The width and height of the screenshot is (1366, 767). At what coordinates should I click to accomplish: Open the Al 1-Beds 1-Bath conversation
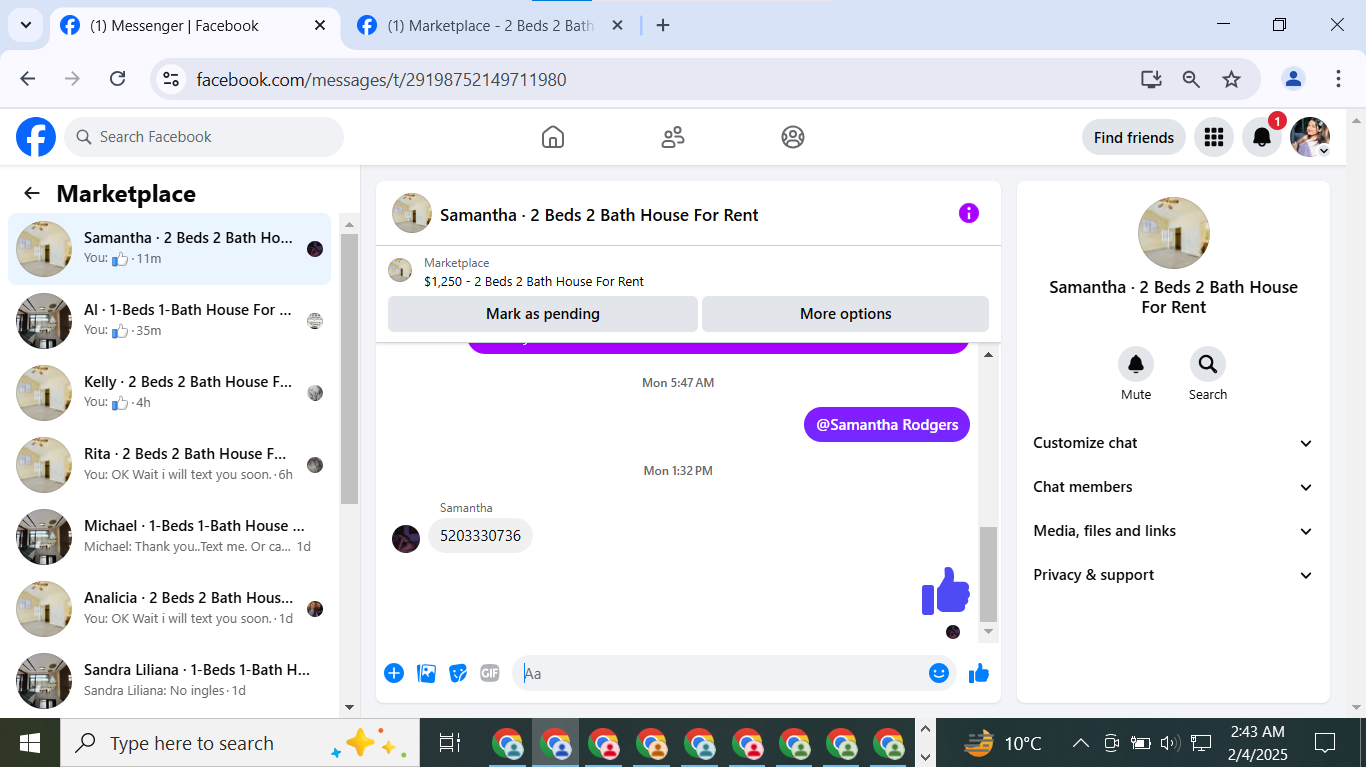tap(170, 321)
